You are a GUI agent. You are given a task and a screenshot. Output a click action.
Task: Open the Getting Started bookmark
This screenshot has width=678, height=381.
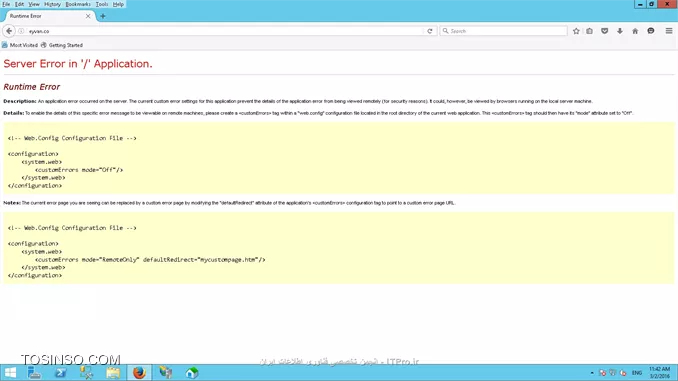(x=62, y=45)
